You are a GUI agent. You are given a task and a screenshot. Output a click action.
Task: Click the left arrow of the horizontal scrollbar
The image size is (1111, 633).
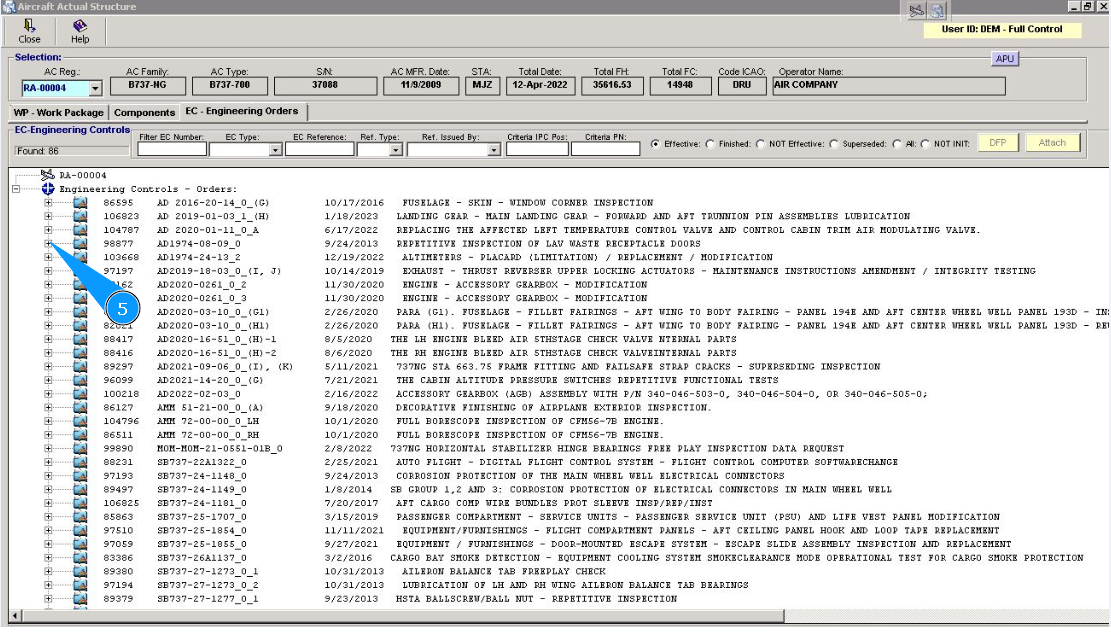(x=16, y=615)
